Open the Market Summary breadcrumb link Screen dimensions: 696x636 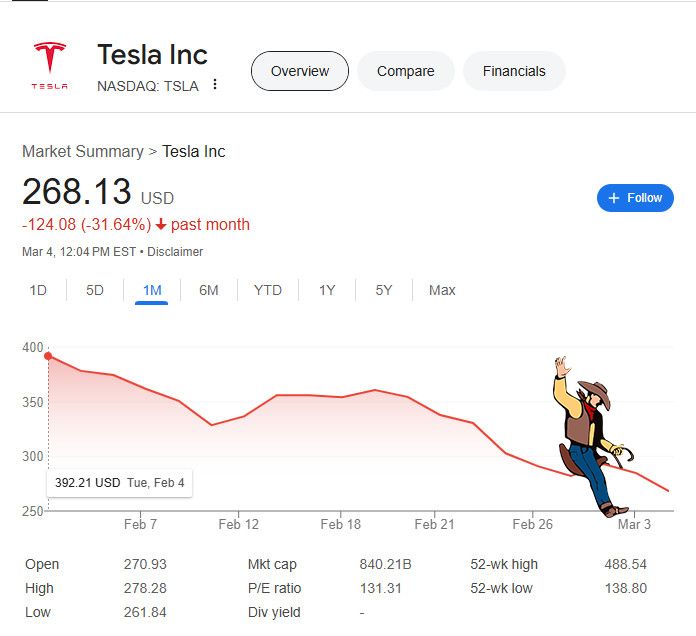click(83, 151)
